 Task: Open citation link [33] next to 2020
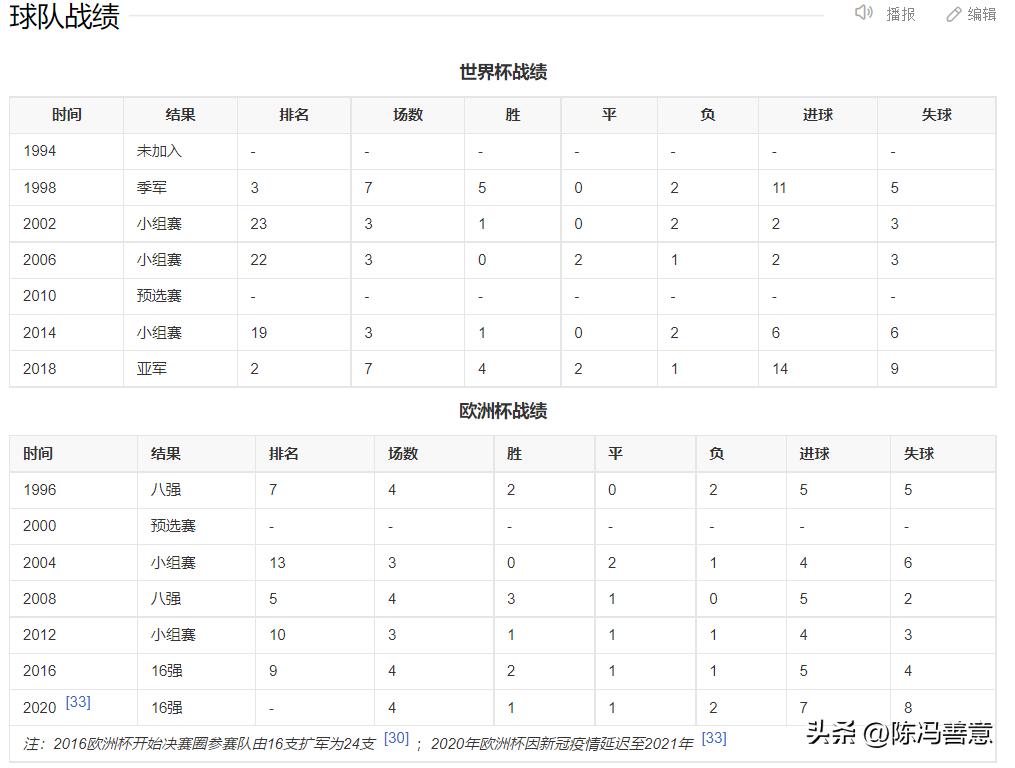click(77, 701)
